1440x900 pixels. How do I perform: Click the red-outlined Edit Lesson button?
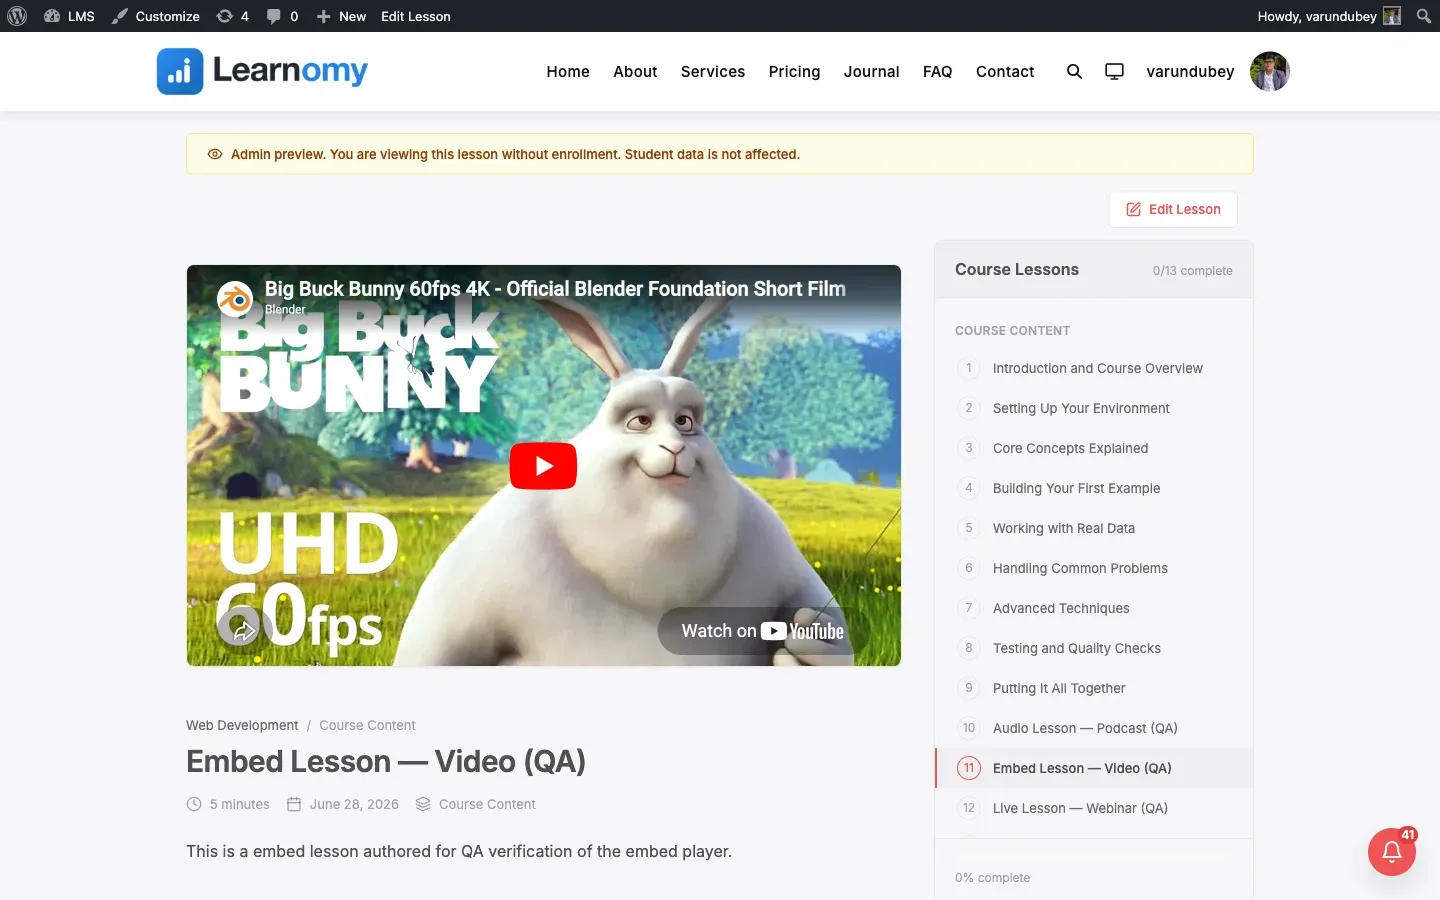[1173, 209]
